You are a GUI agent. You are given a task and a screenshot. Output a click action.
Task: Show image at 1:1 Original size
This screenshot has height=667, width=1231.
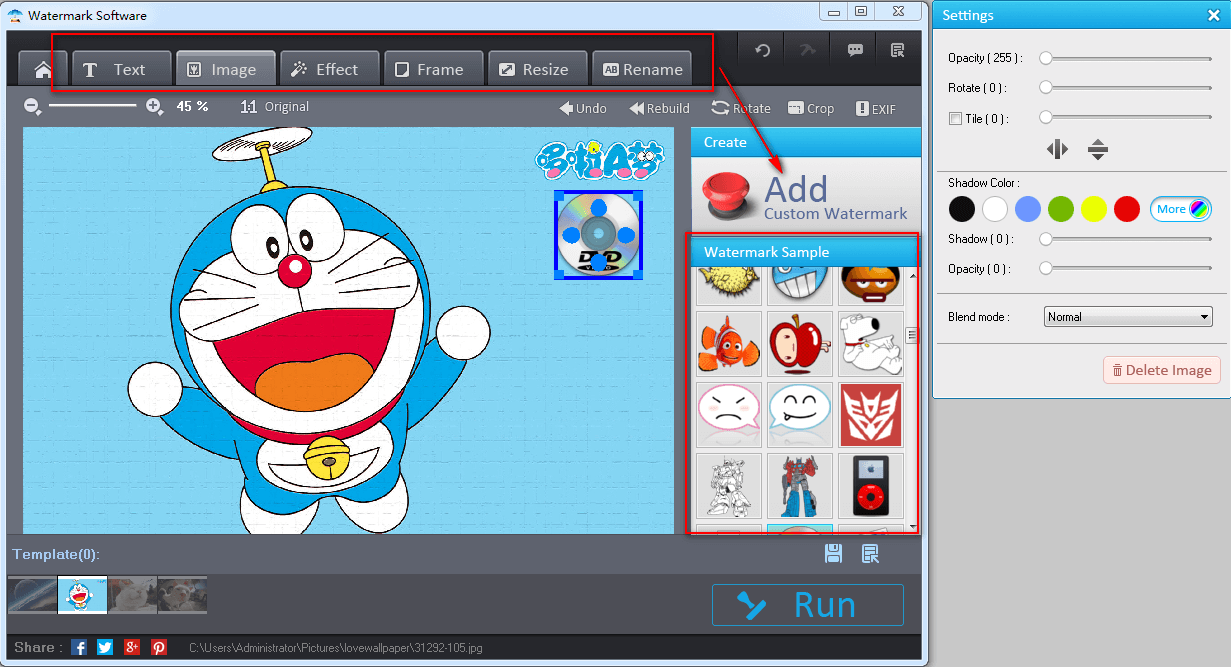[275, 106]
